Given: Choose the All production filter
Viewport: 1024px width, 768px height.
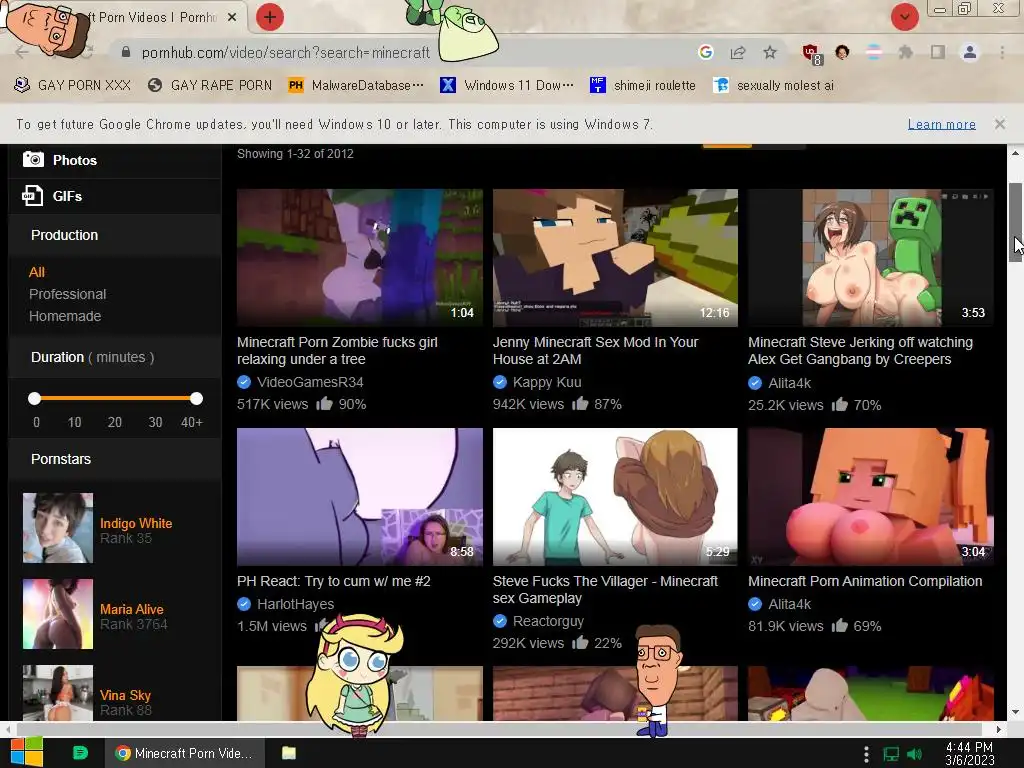Looking at the screenshot, I should [x=37, y=272].
